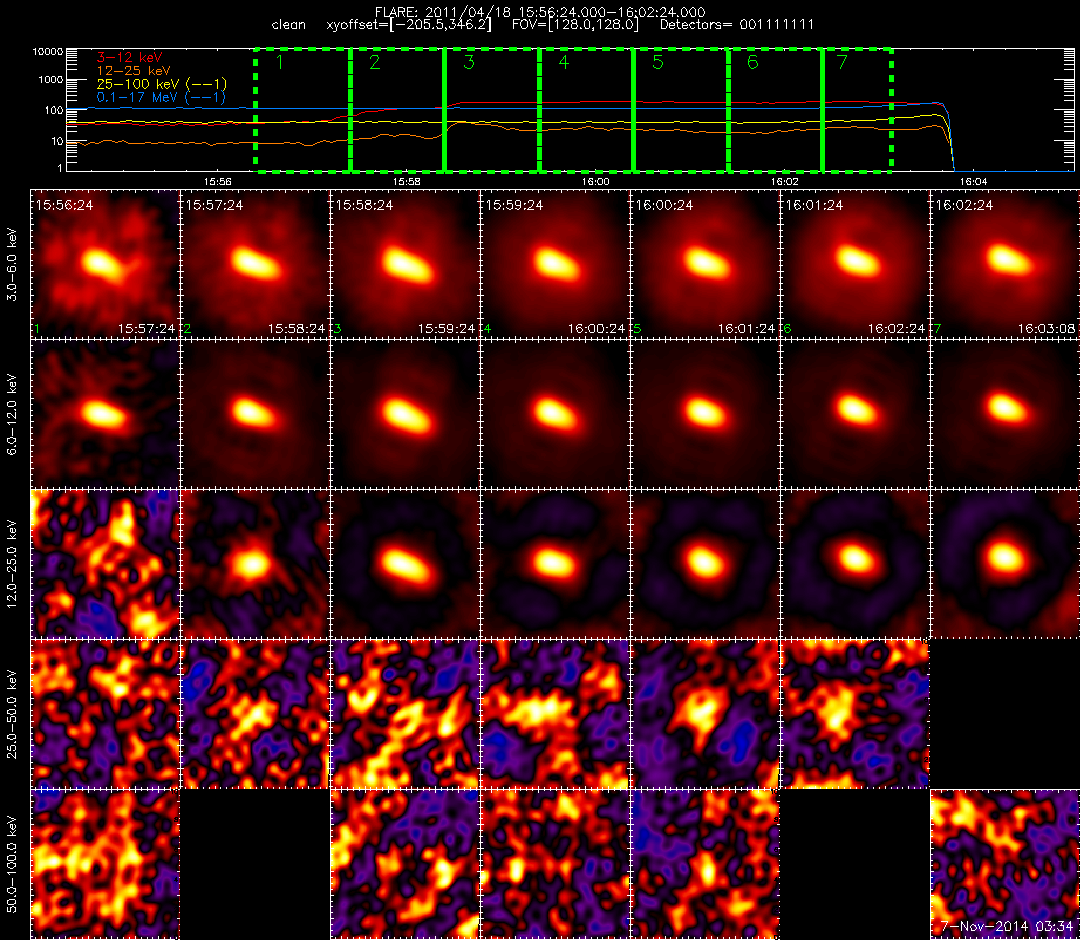
Task: Click the 6.0-12.0 keV image for interval 3
Action: point(405,415)
